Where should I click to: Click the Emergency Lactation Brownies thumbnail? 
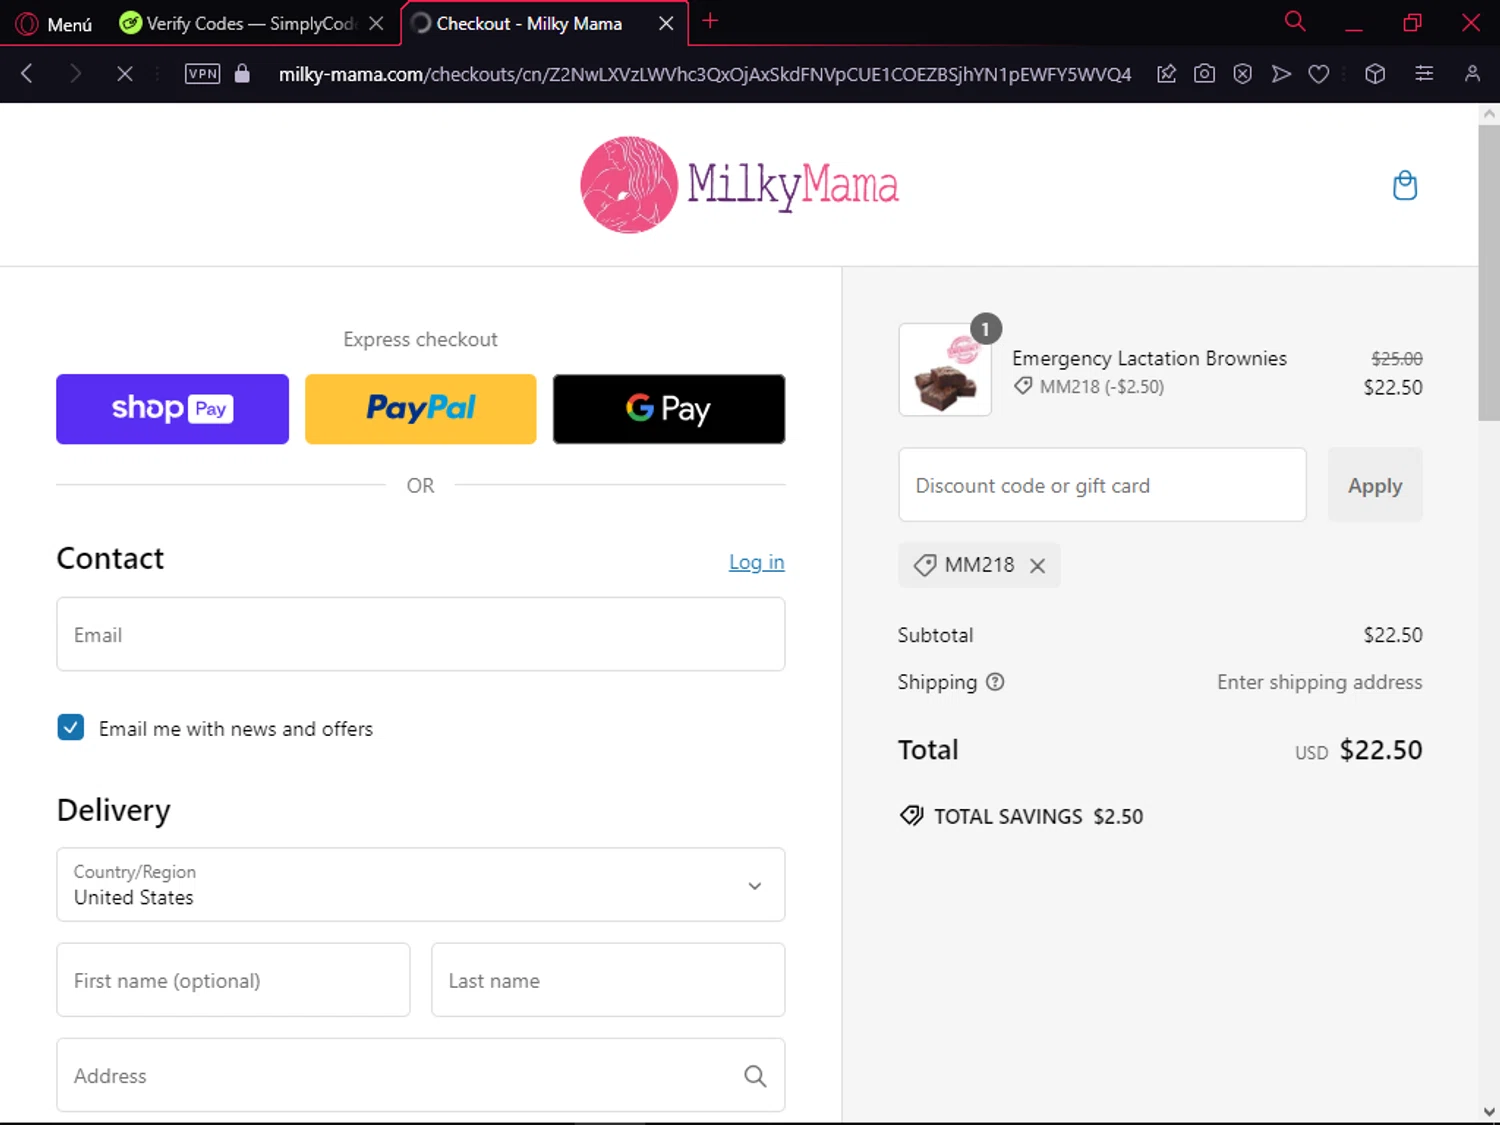click(x=945, y=369)
